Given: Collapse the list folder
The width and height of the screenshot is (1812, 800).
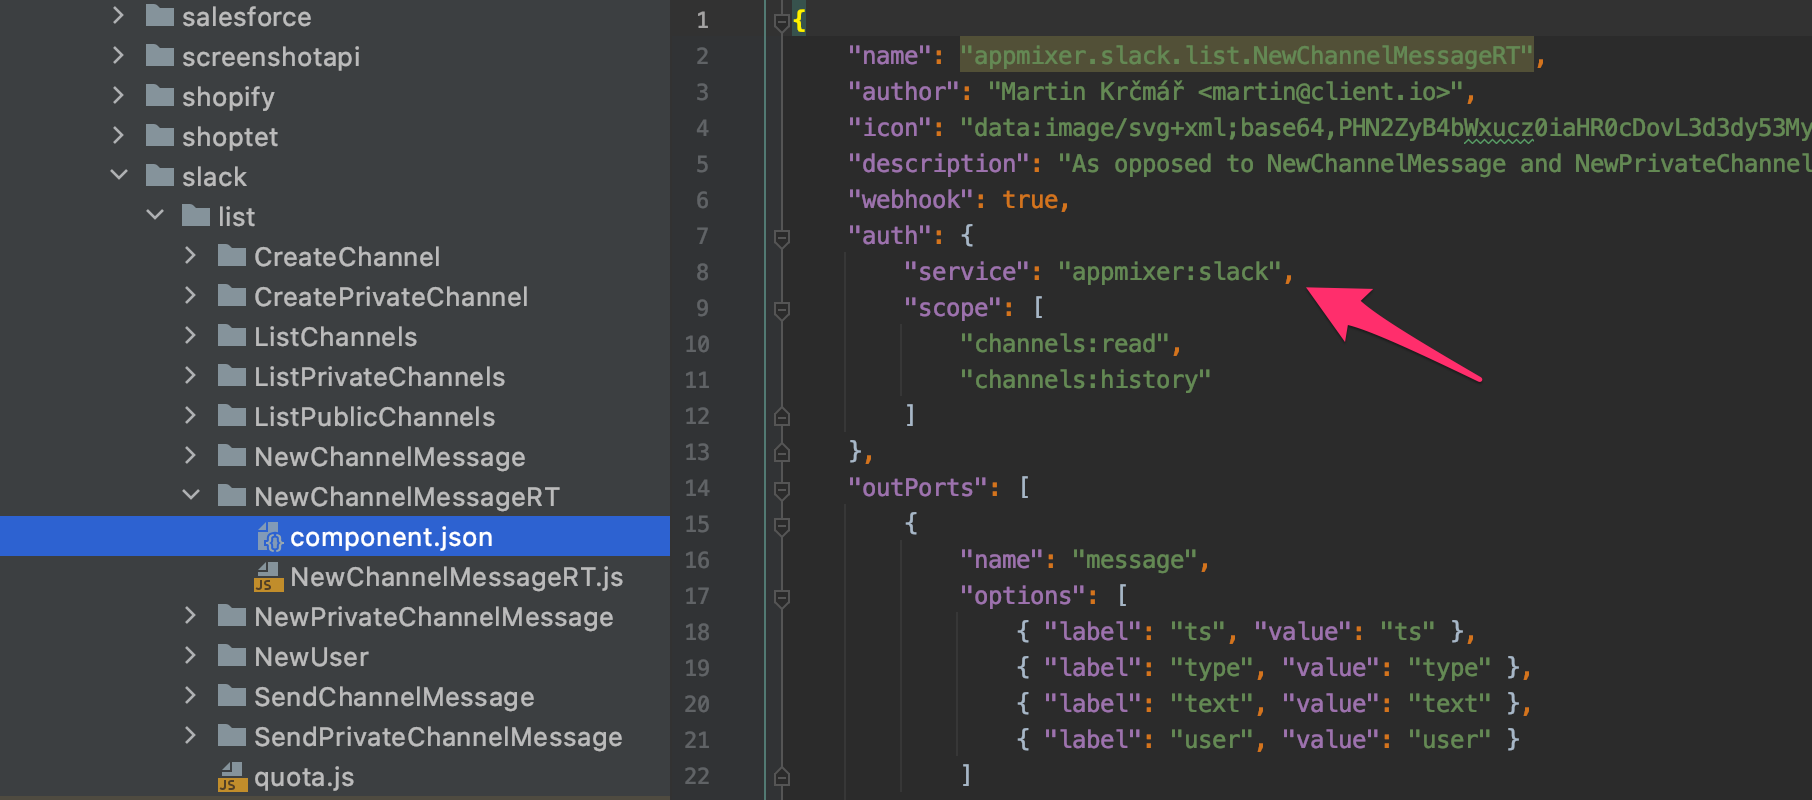Looking at the screenshot, I should click(x=155, y=215).
